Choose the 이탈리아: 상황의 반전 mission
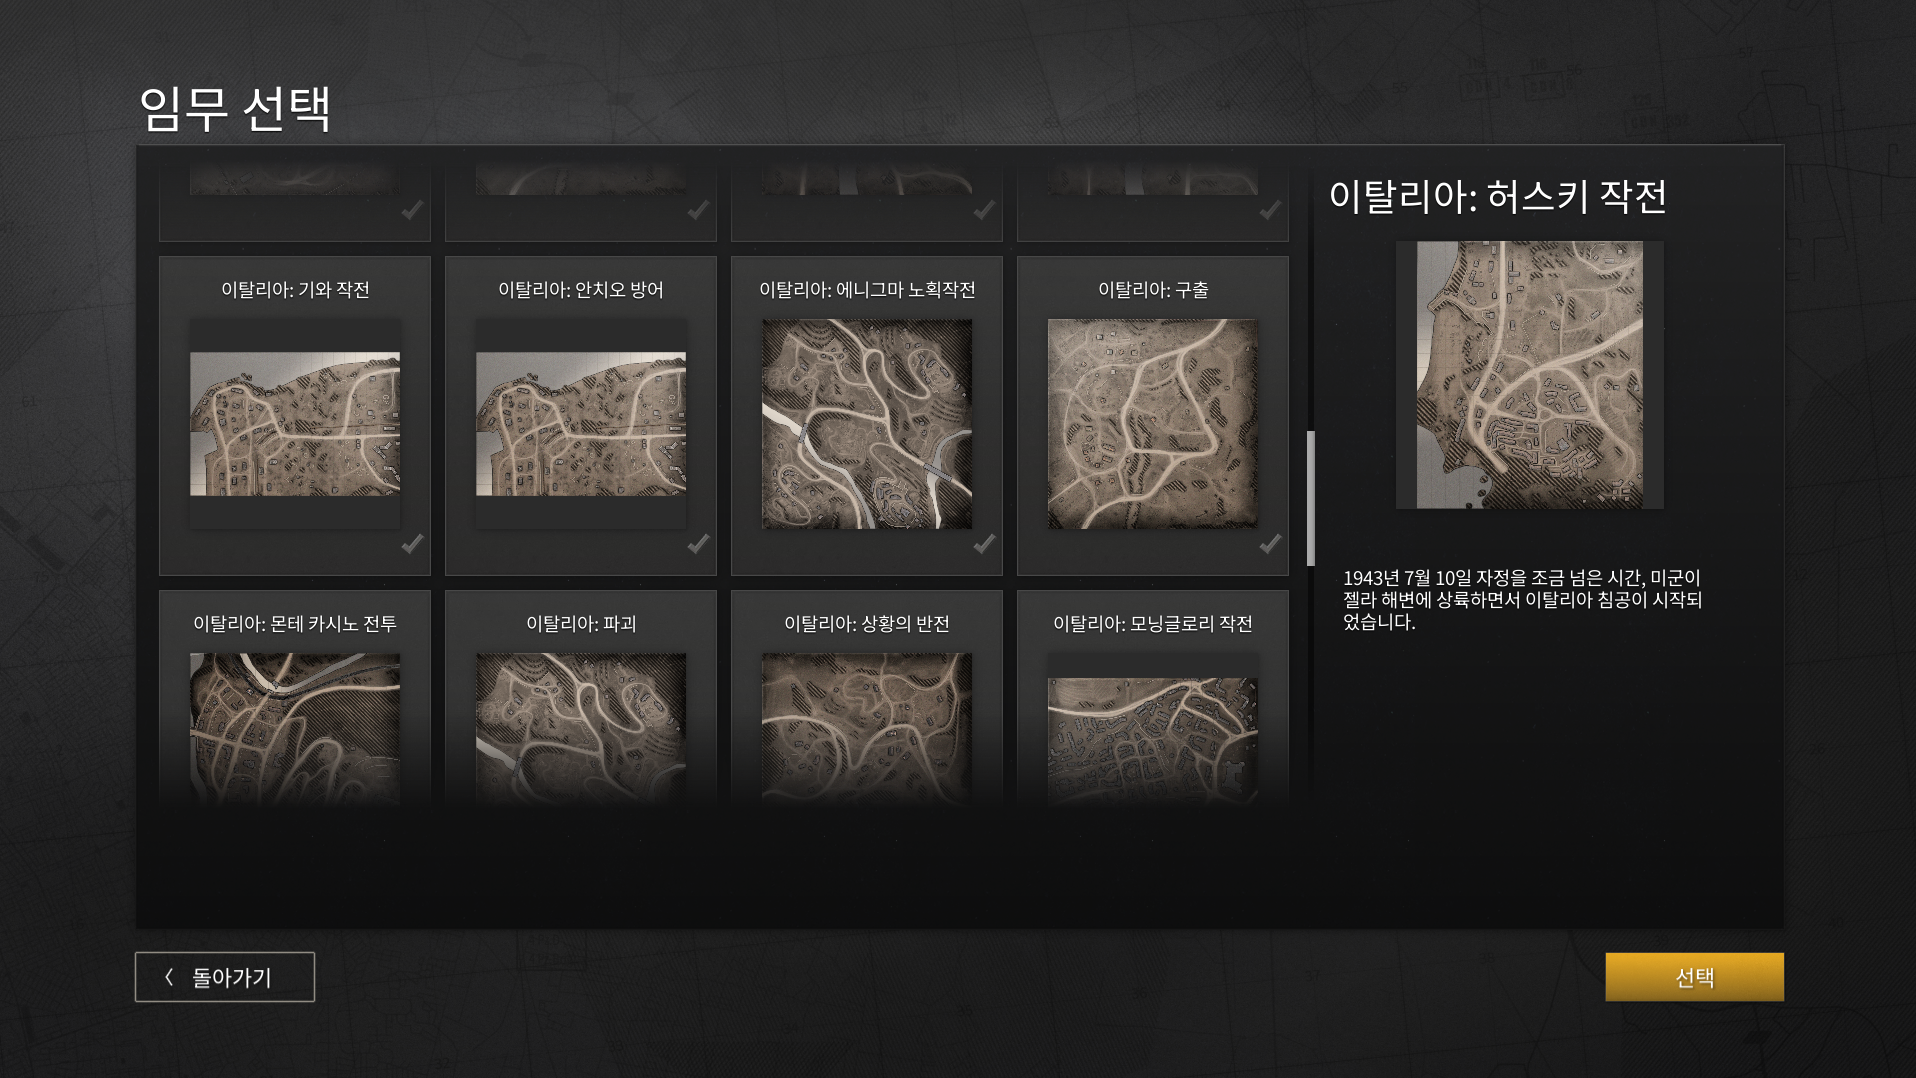This screenshot has width=1916, height=1078. [x=867, y=700]
